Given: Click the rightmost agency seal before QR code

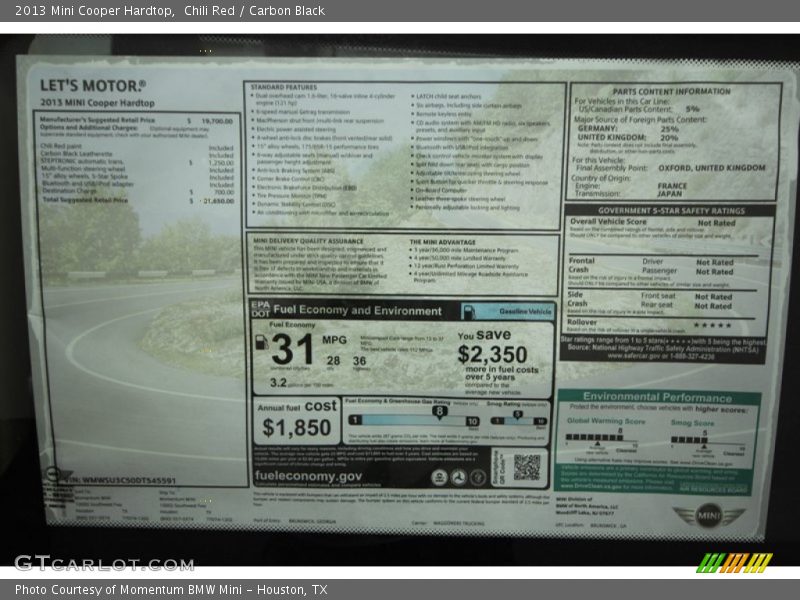Looking at the screenshot, I should (478, 477).
